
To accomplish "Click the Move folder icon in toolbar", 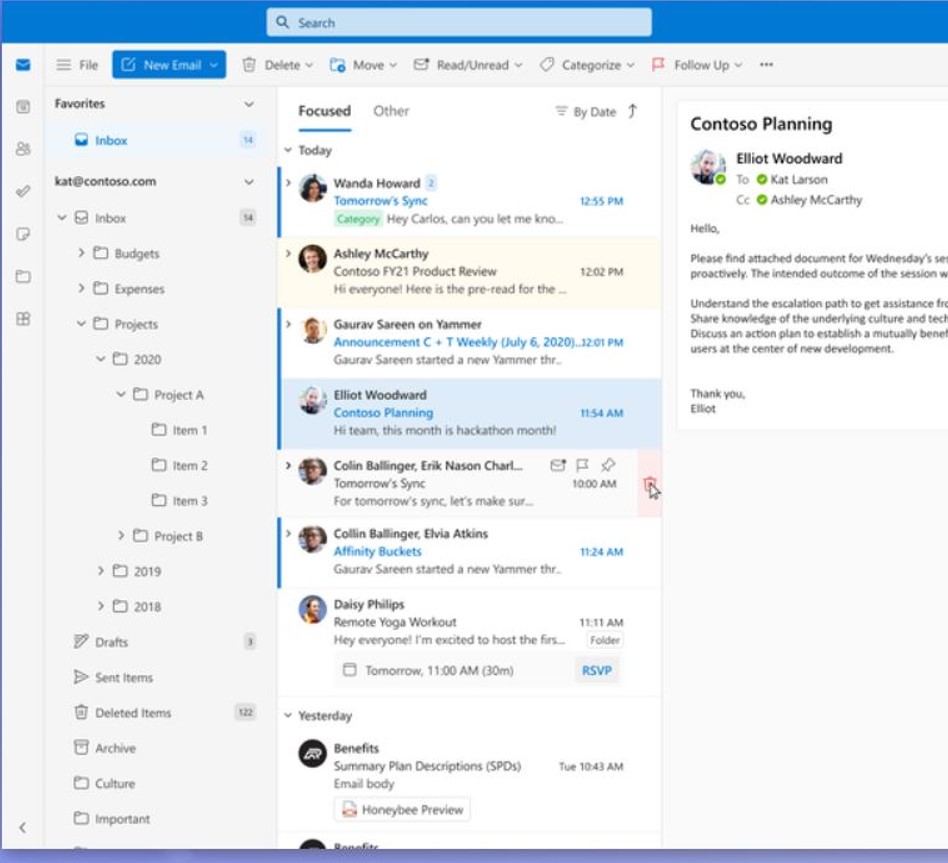I will point(337,65).
